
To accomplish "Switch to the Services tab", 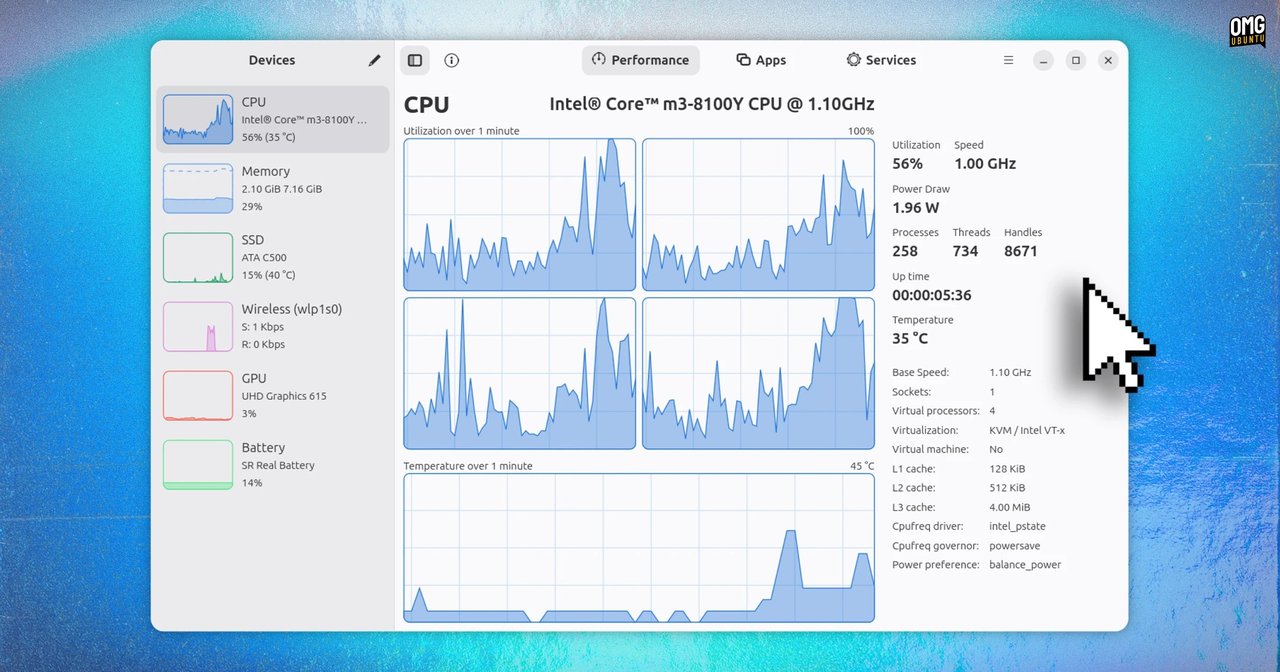I will pyautogui.click(x=881, y=60).
